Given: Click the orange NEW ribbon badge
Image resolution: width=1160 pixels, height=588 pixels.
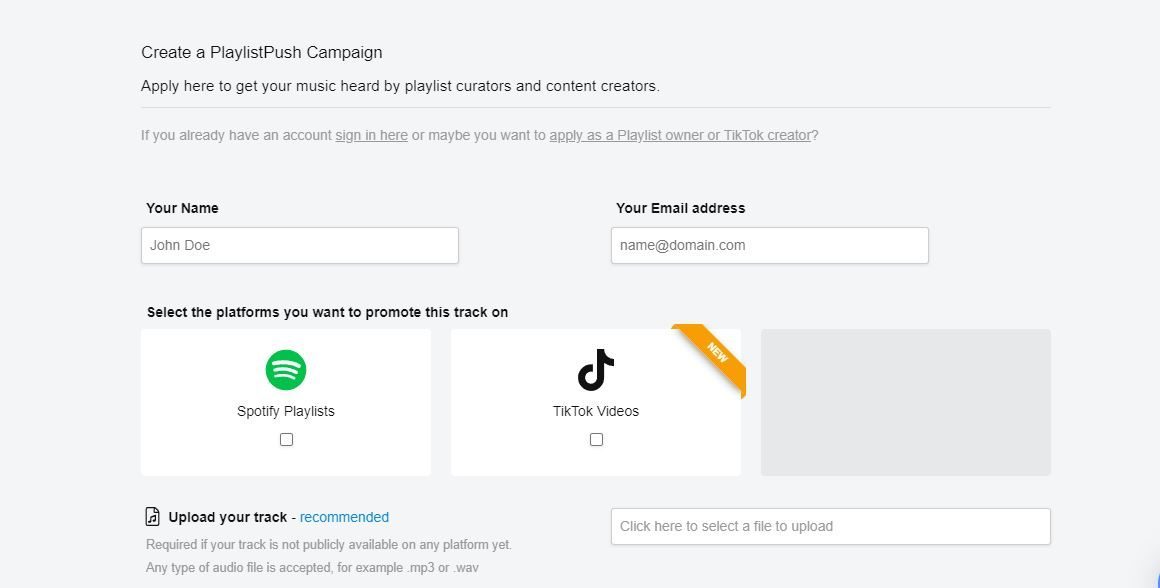Looking at the screenshot, I should pos(716,354).
